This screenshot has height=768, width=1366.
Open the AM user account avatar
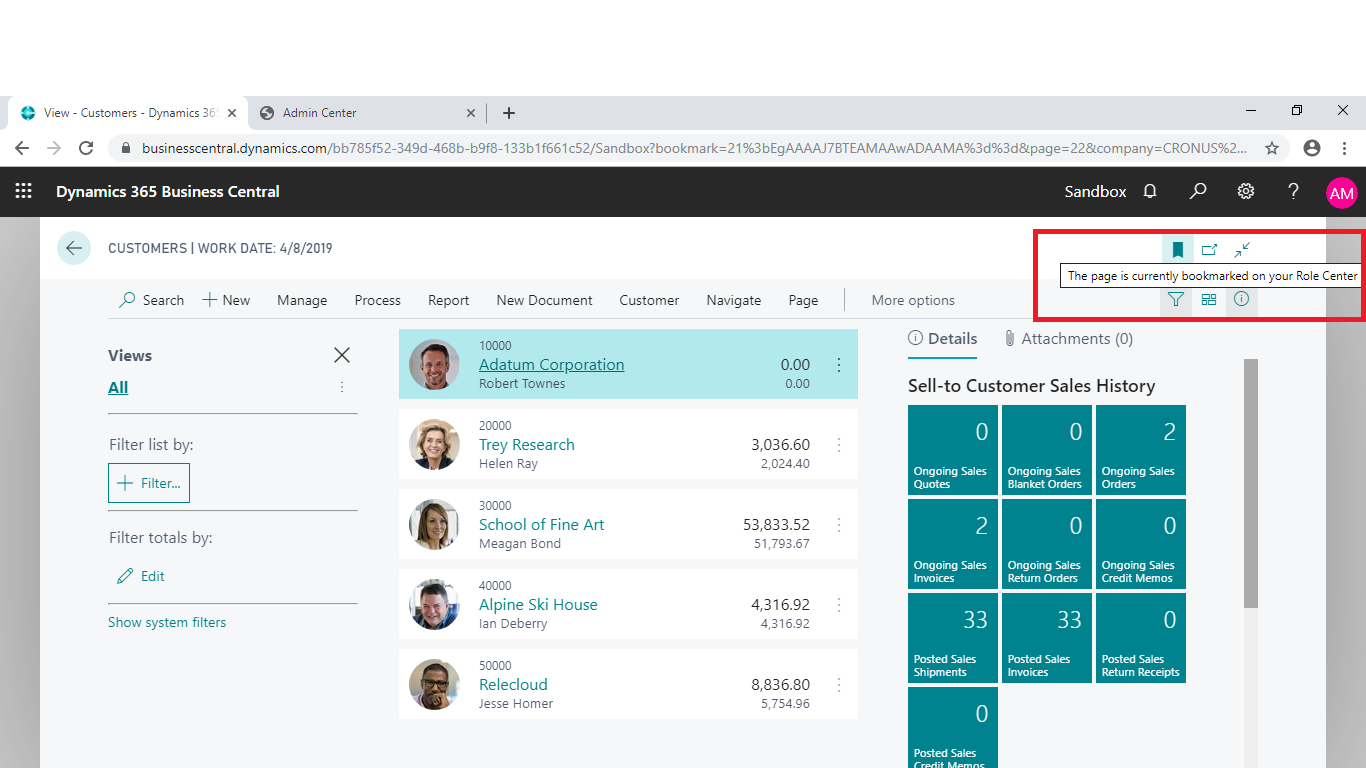click(x=1341, y=193)
